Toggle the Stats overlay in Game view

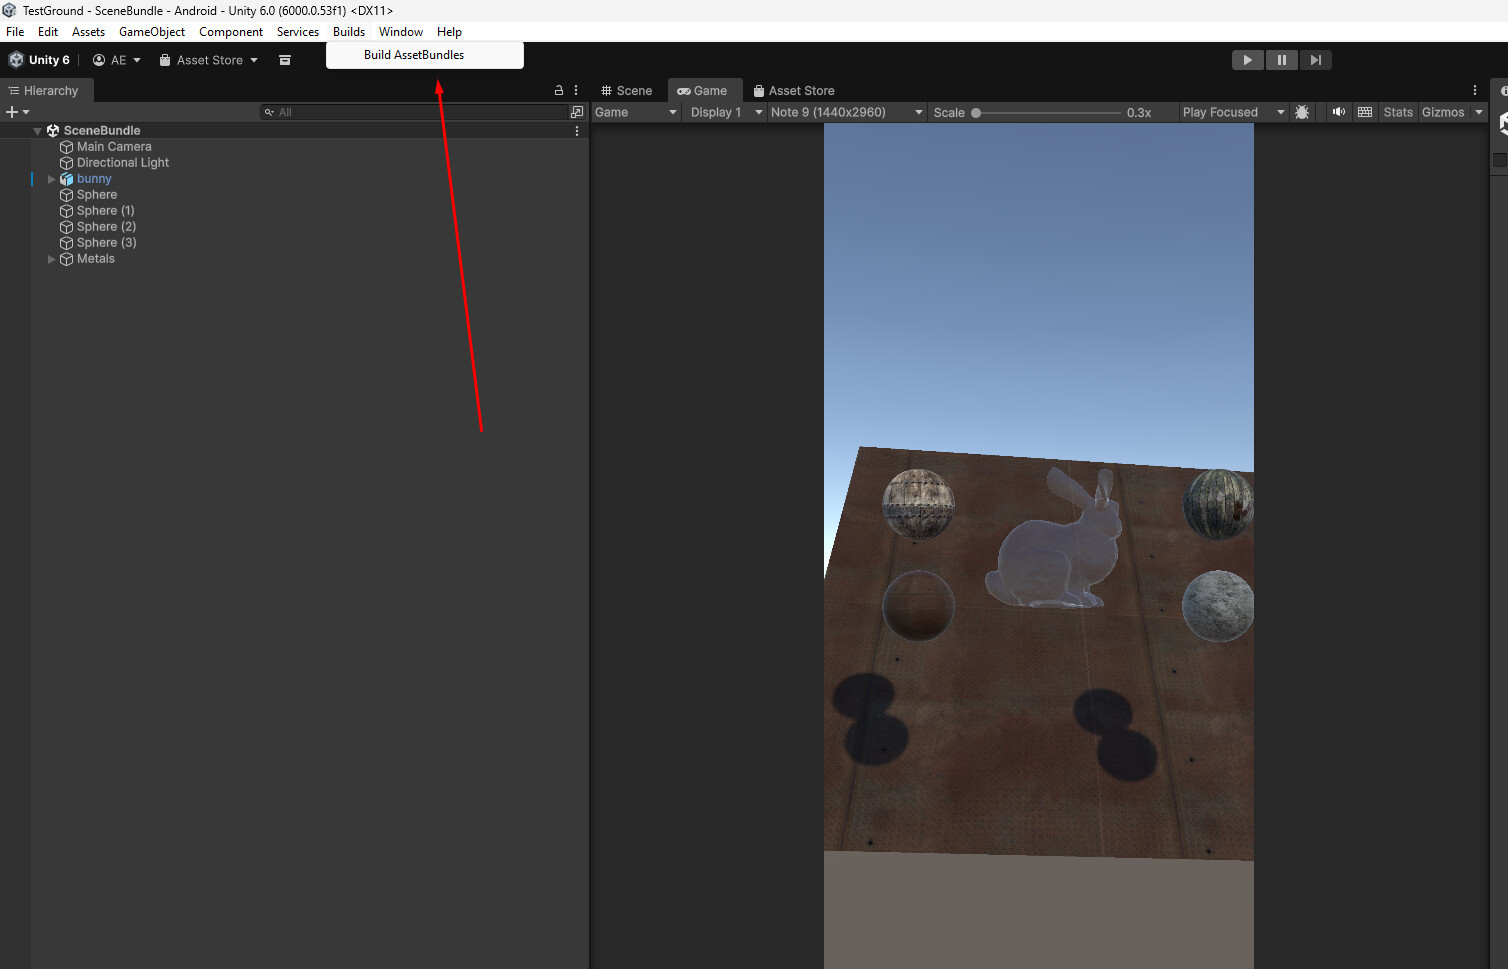pyautogui.click(x=1397, y=111)
